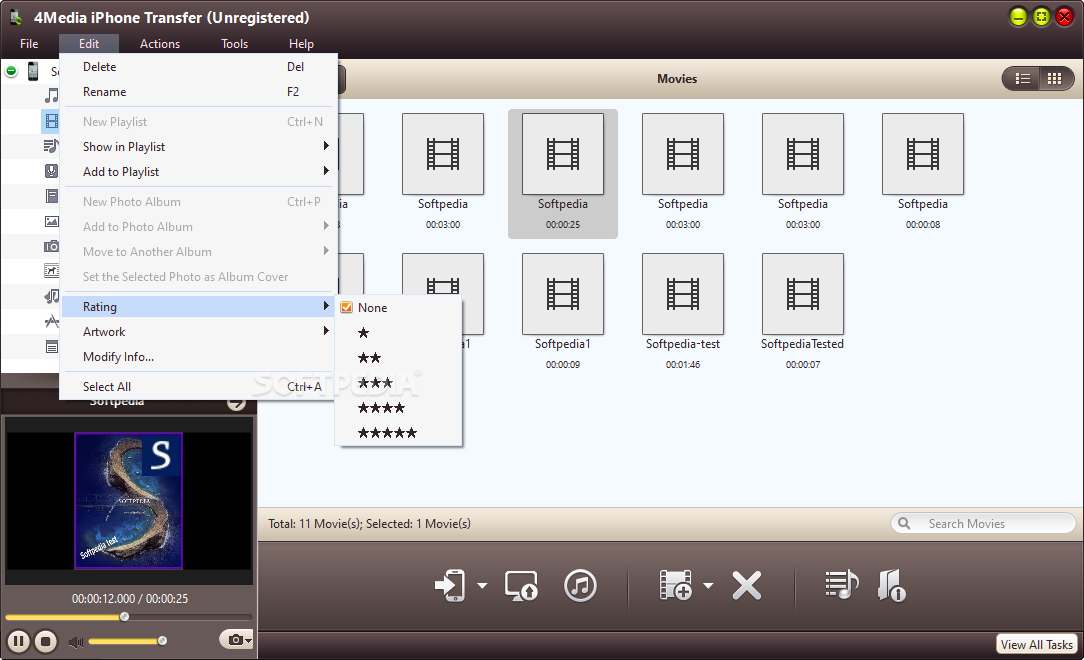Open dropdown arrow beside phone transfer icon
The height and width of the screenshot is (660, 1084).
(482, 586)
